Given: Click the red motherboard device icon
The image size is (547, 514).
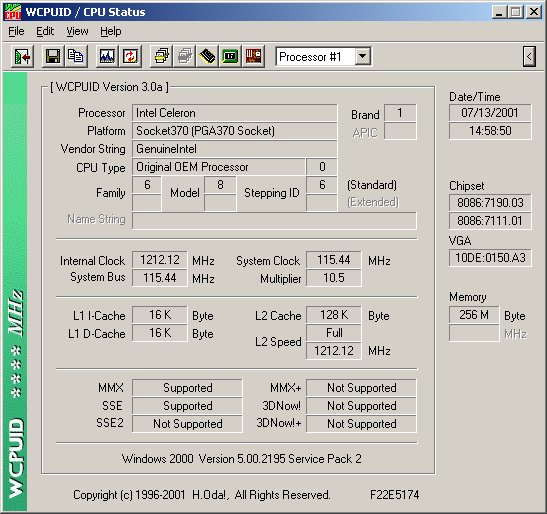Looking at the screenshot, I should [253, 56].
